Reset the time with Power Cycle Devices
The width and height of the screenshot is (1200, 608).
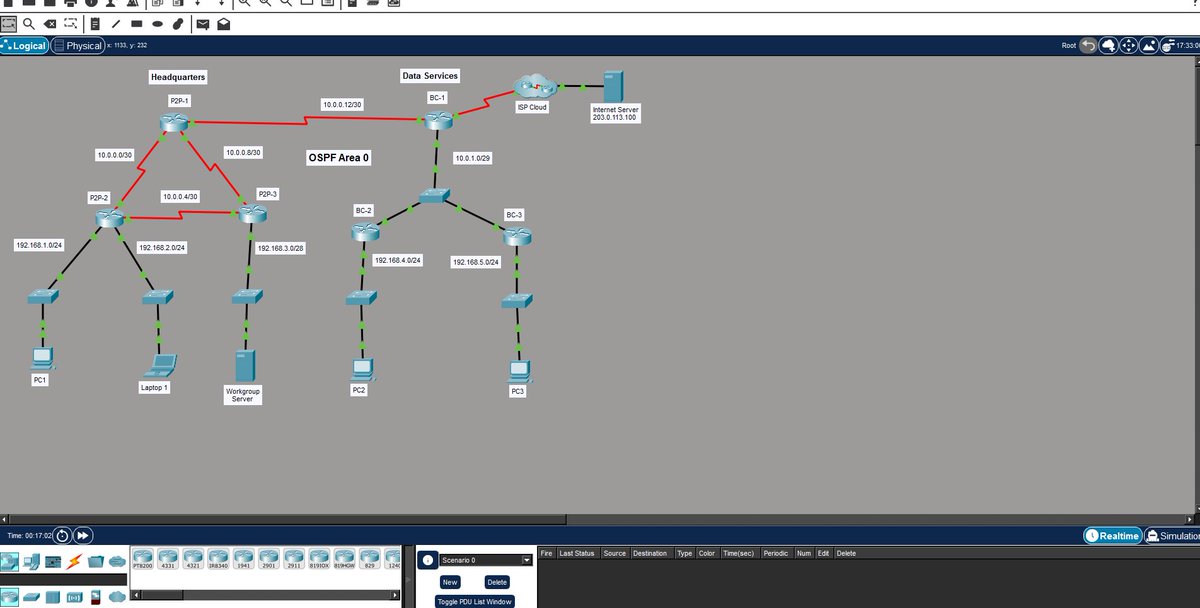pos(62,535)
